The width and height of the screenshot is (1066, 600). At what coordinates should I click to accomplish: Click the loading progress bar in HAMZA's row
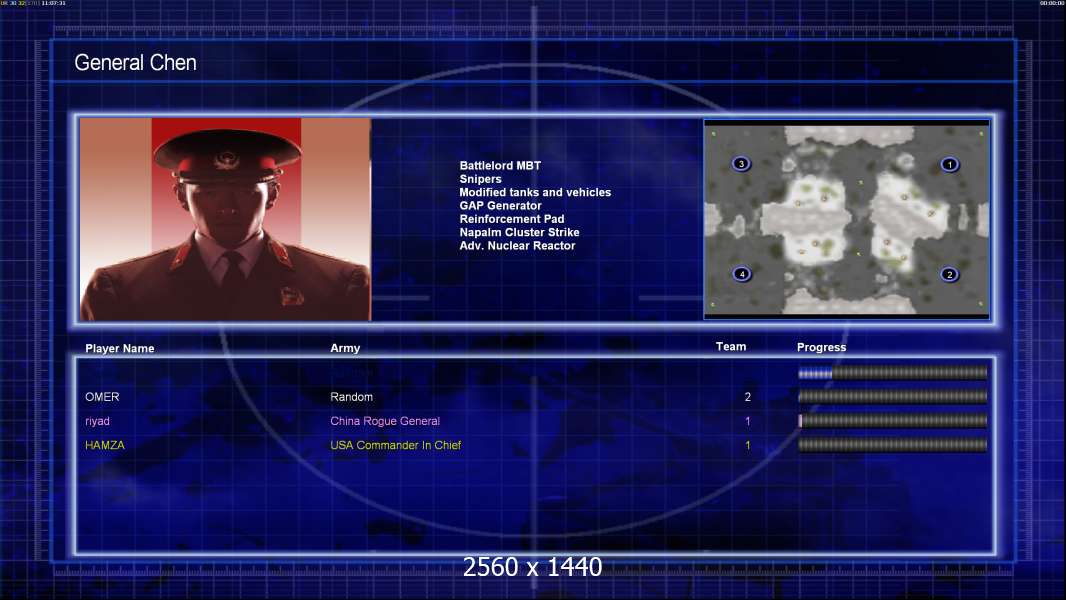tap(893, 445)
